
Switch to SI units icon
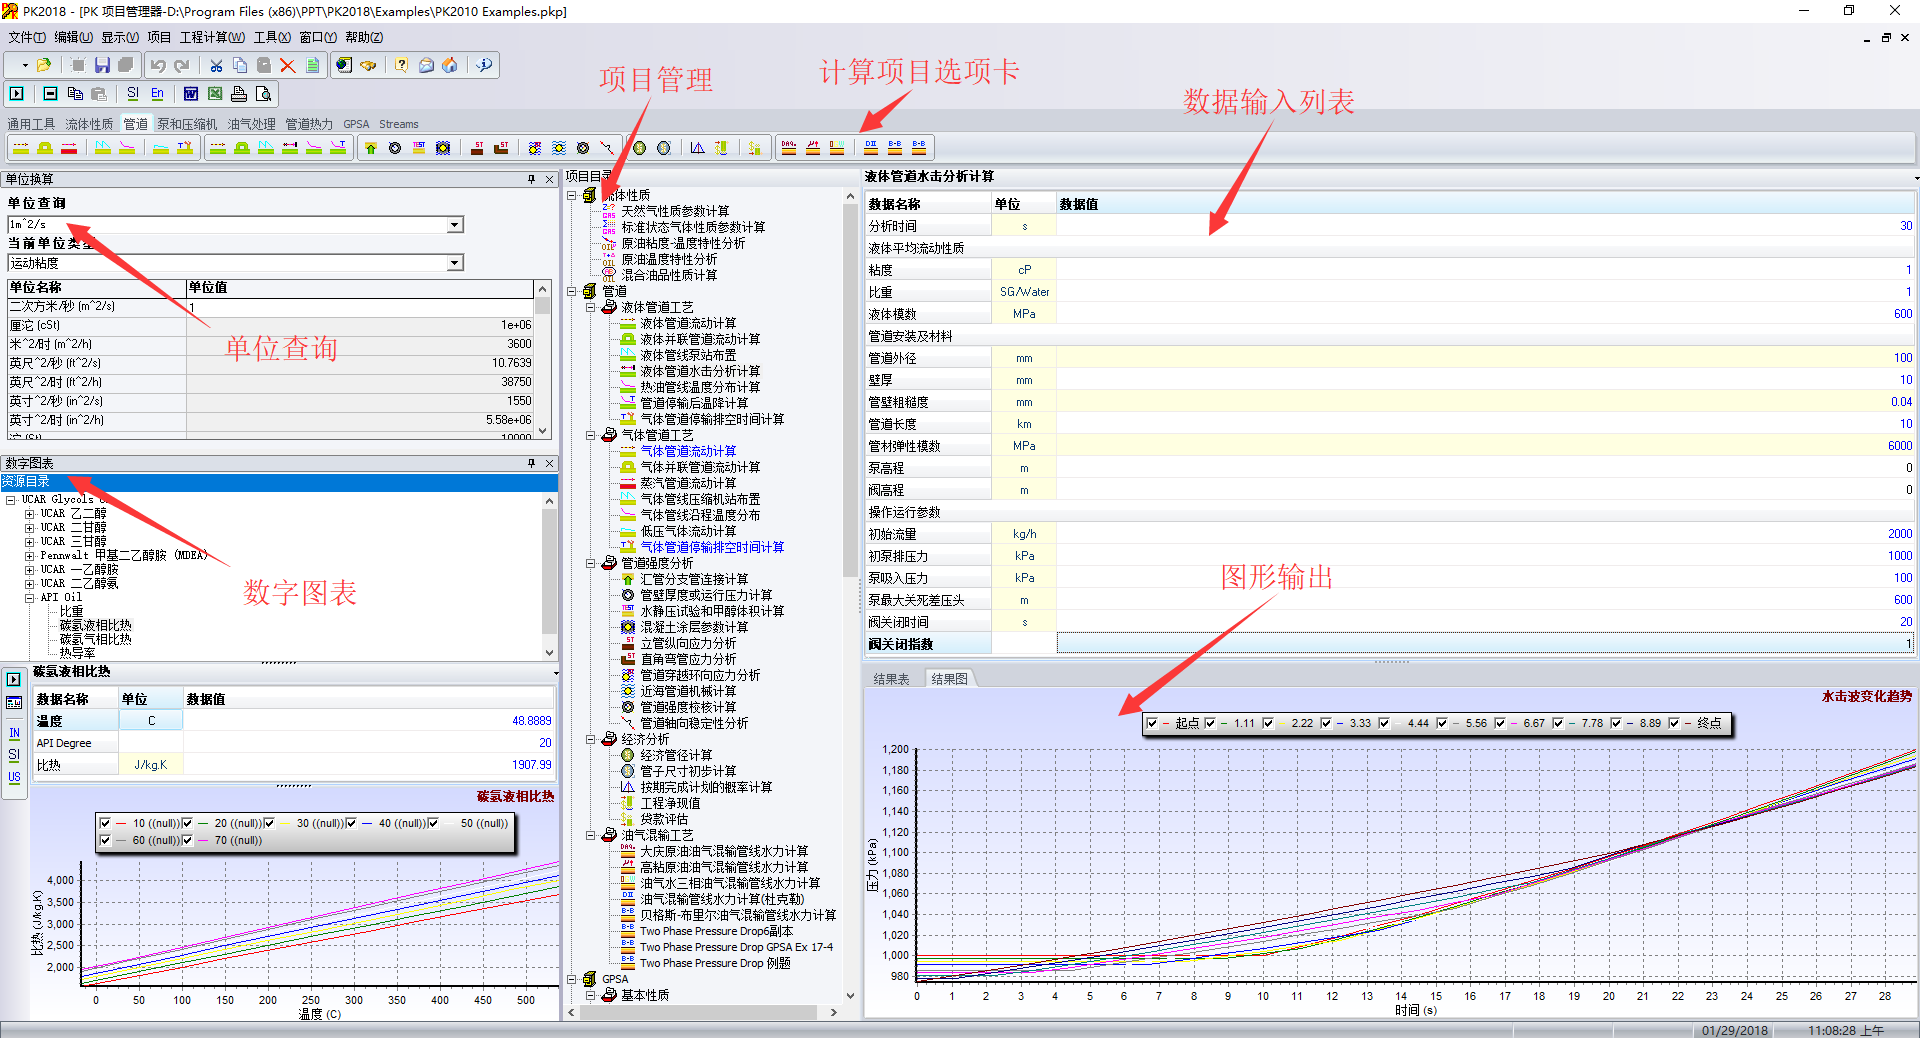pyautogui.click(x=133, y=93)
